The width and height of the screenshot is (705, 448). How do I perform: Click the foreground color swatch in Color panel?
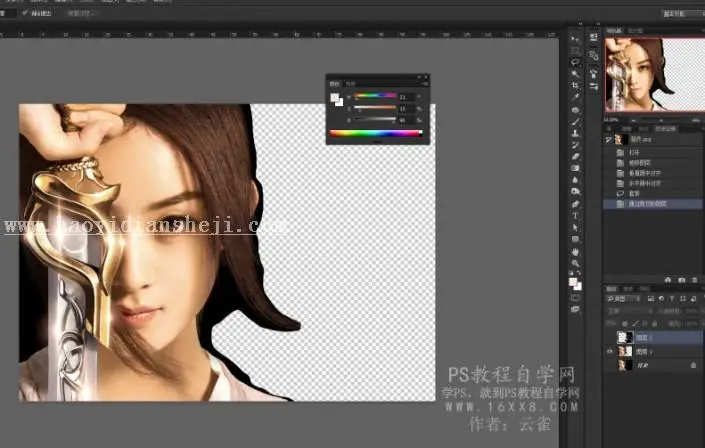click(x=334, y=97)
